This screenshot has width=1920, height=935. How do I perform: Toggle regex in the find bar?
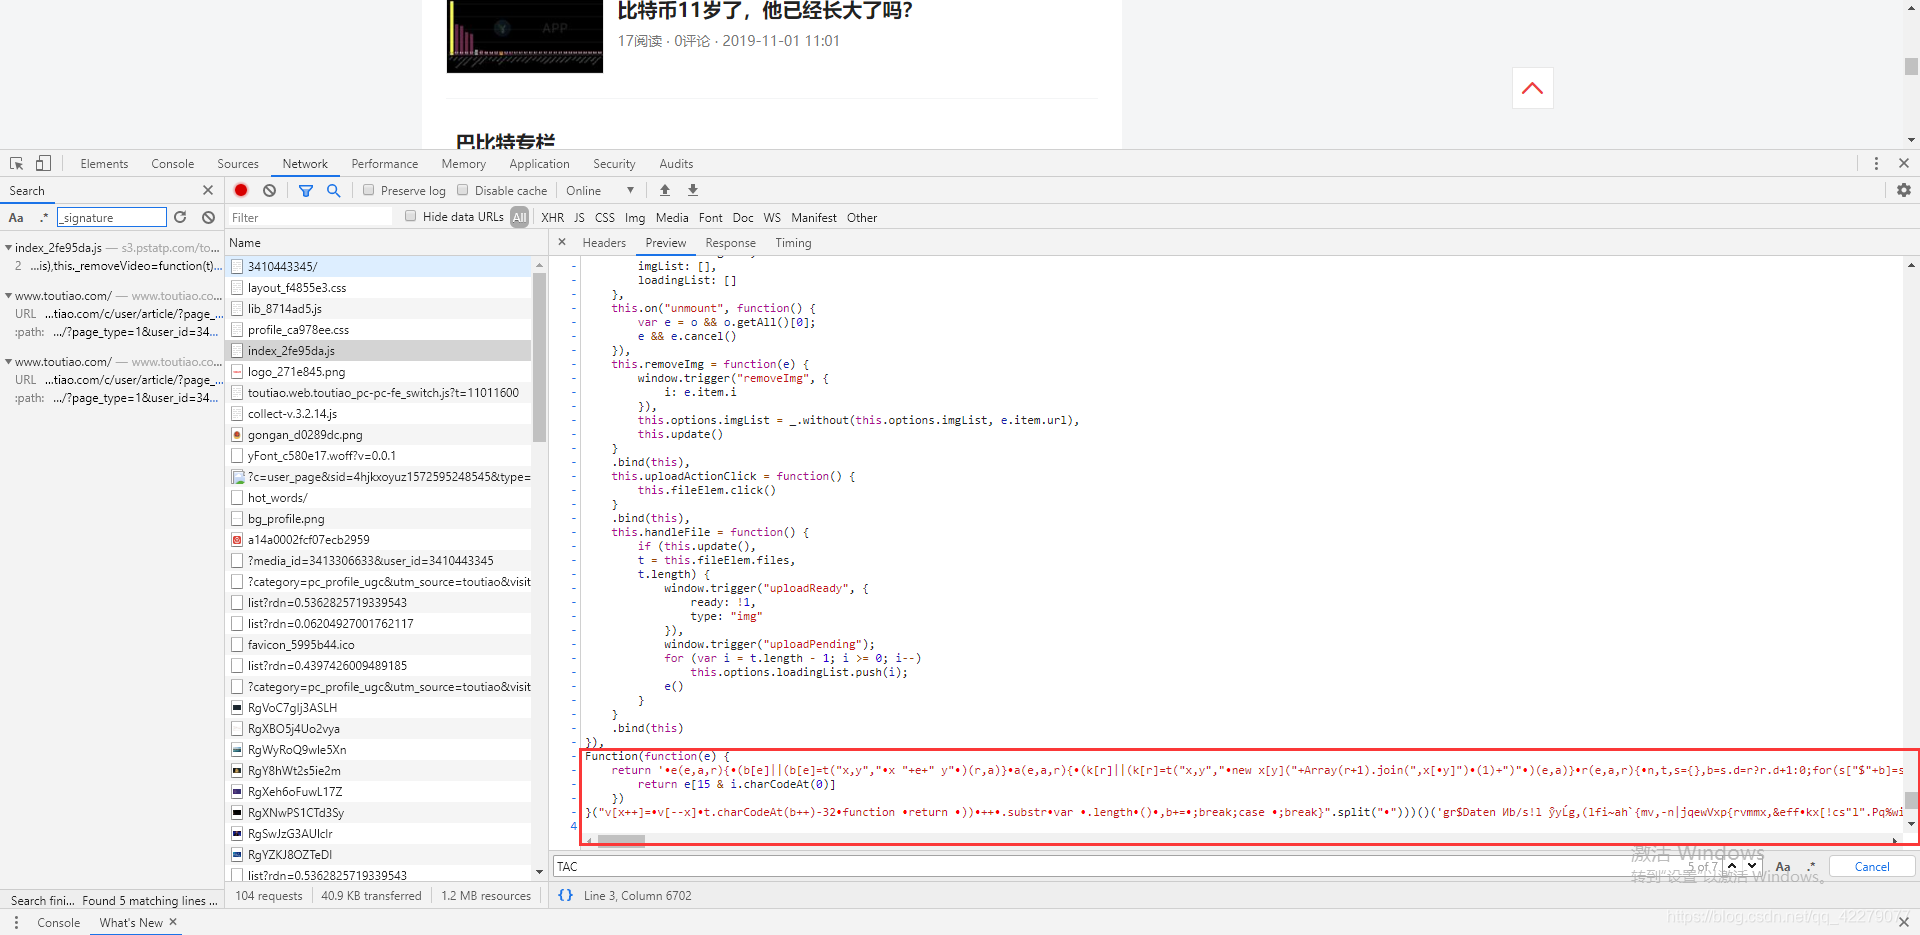[x=1811, y=866]
